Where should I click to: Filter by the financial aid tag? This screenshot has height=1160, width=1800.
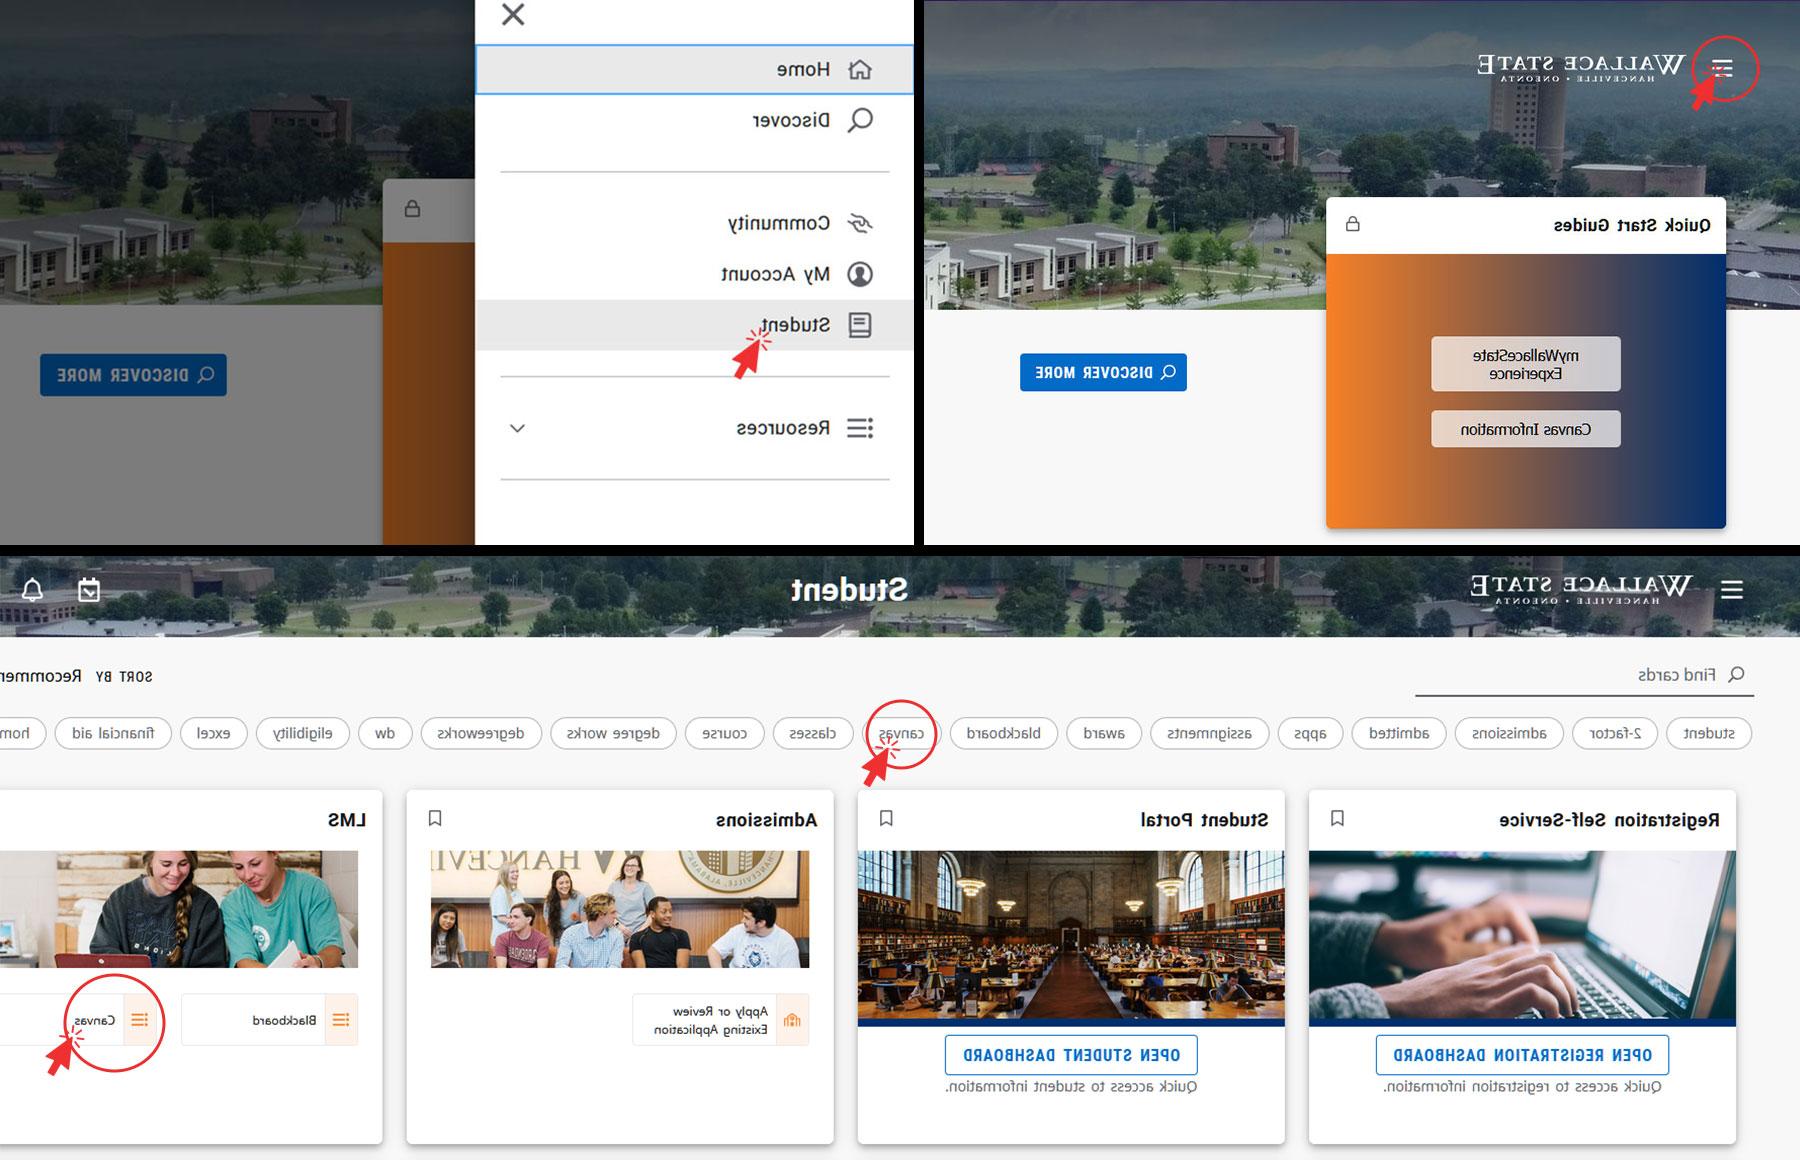pyautogui.click(x=113, y=733)
